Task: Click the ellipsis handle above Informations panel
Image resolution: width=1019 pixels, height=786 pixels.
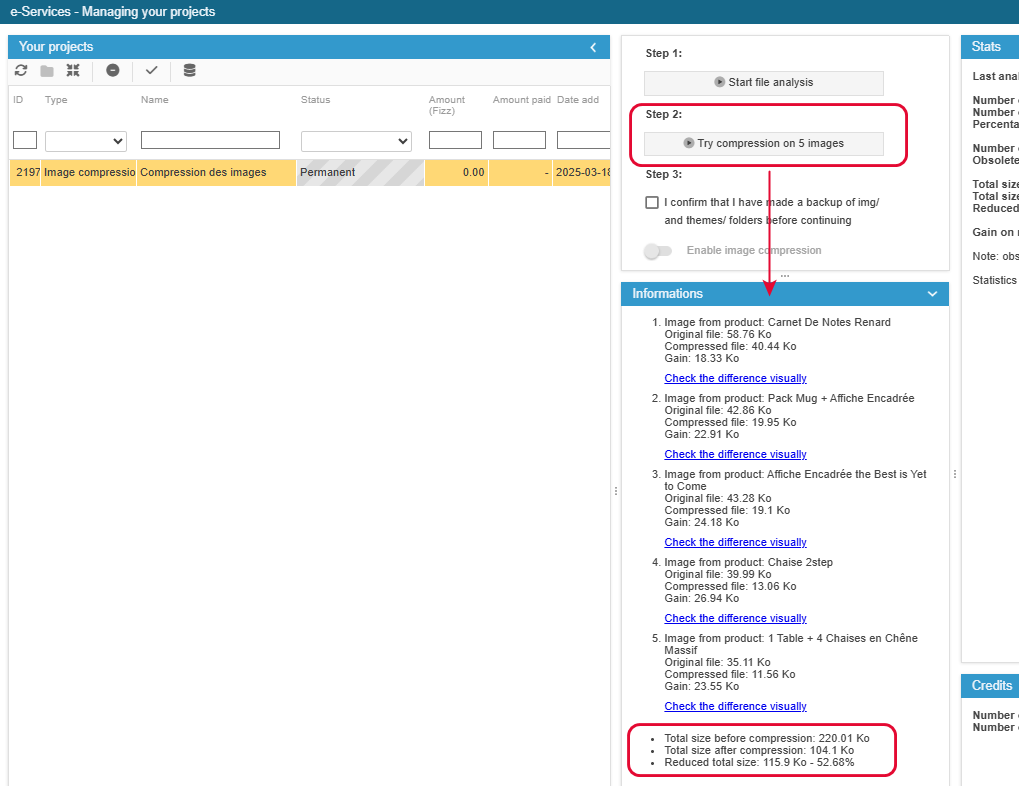Action: (x=785, y=276)
